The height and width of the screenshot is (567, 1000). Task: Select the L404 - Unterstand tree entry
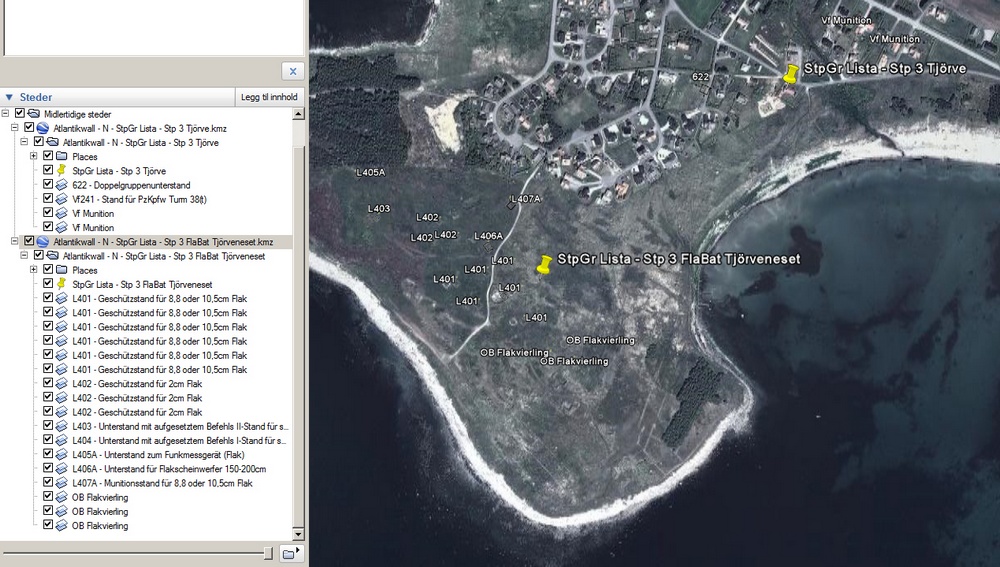pos(180,440)
